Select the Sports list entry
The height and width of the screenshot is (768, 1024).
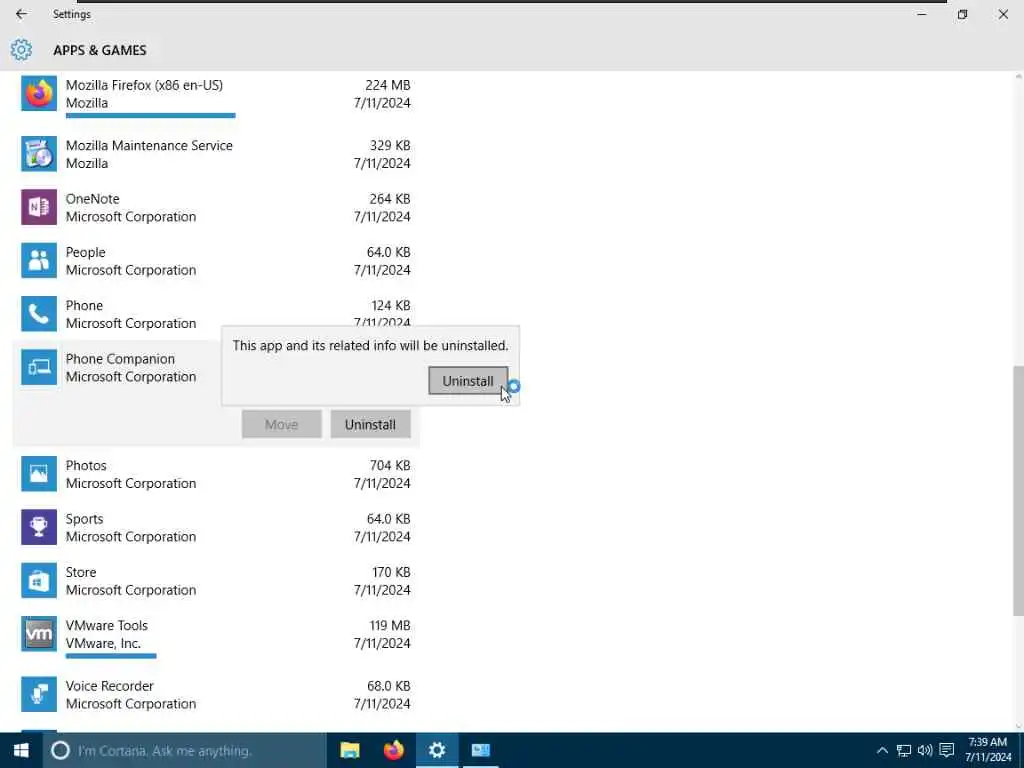(216, 527)
